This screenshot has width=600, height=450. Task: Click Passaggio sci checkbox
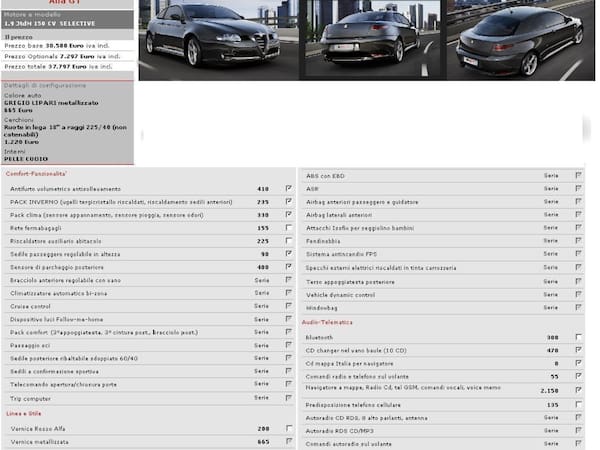click(x=289, y=345)
